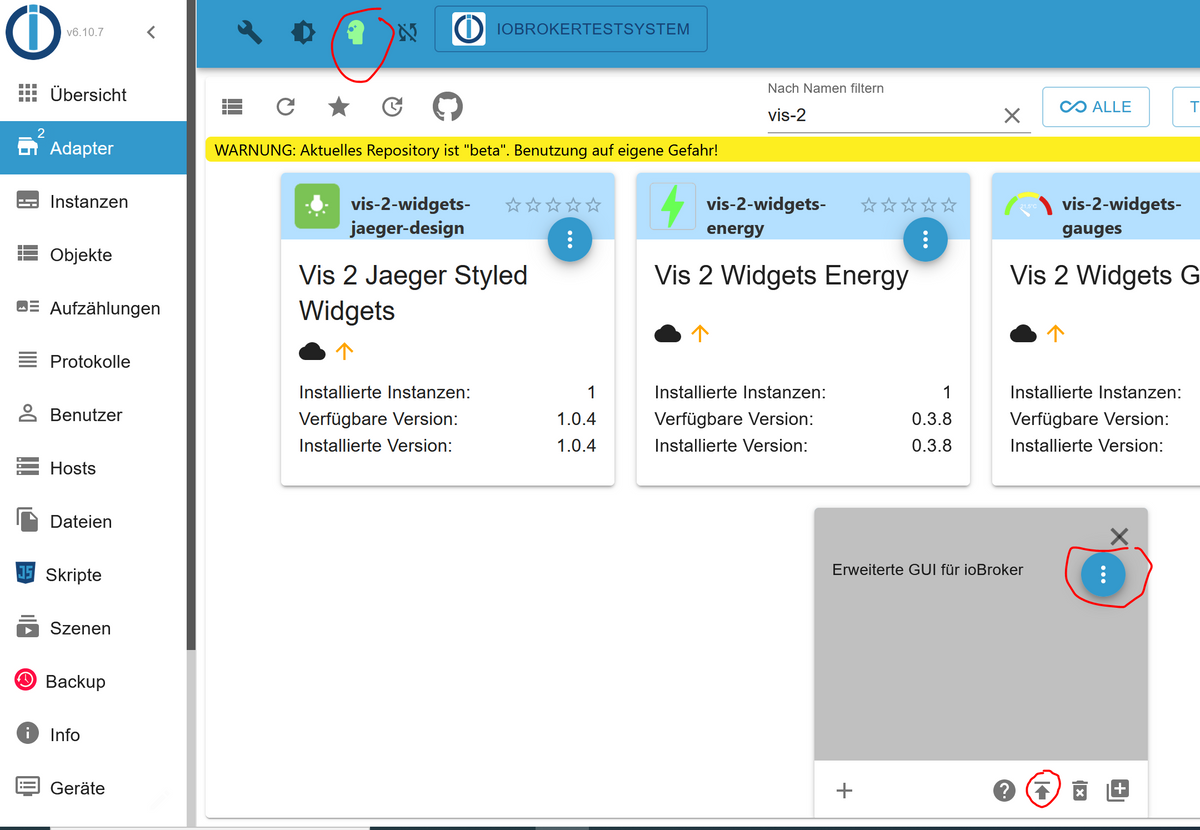Viewport: 1200px width, 830px height.
Task: Collapse the sidebar with the chevron
Action: (x=151, y=32)
